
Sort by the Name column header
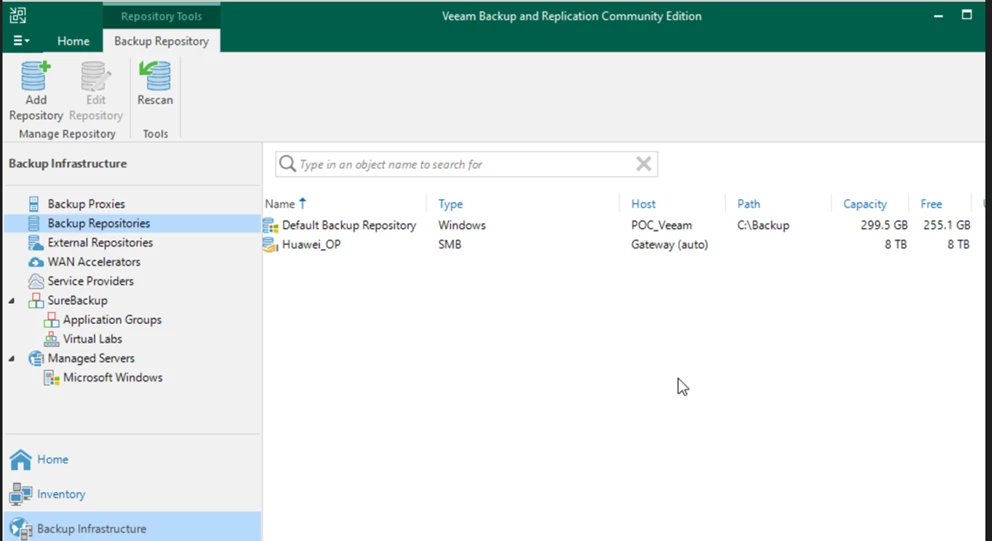(280, 204)
